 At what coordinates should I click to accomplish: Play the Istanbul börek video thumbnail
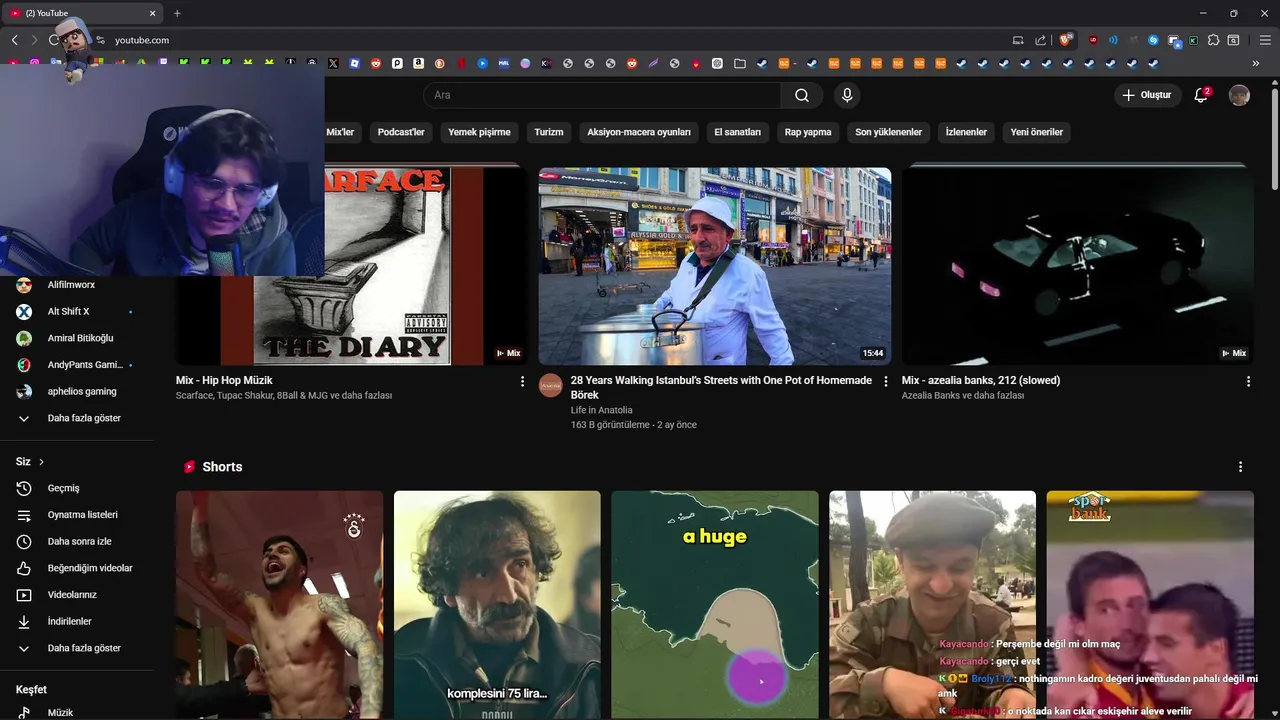point(715,266)
